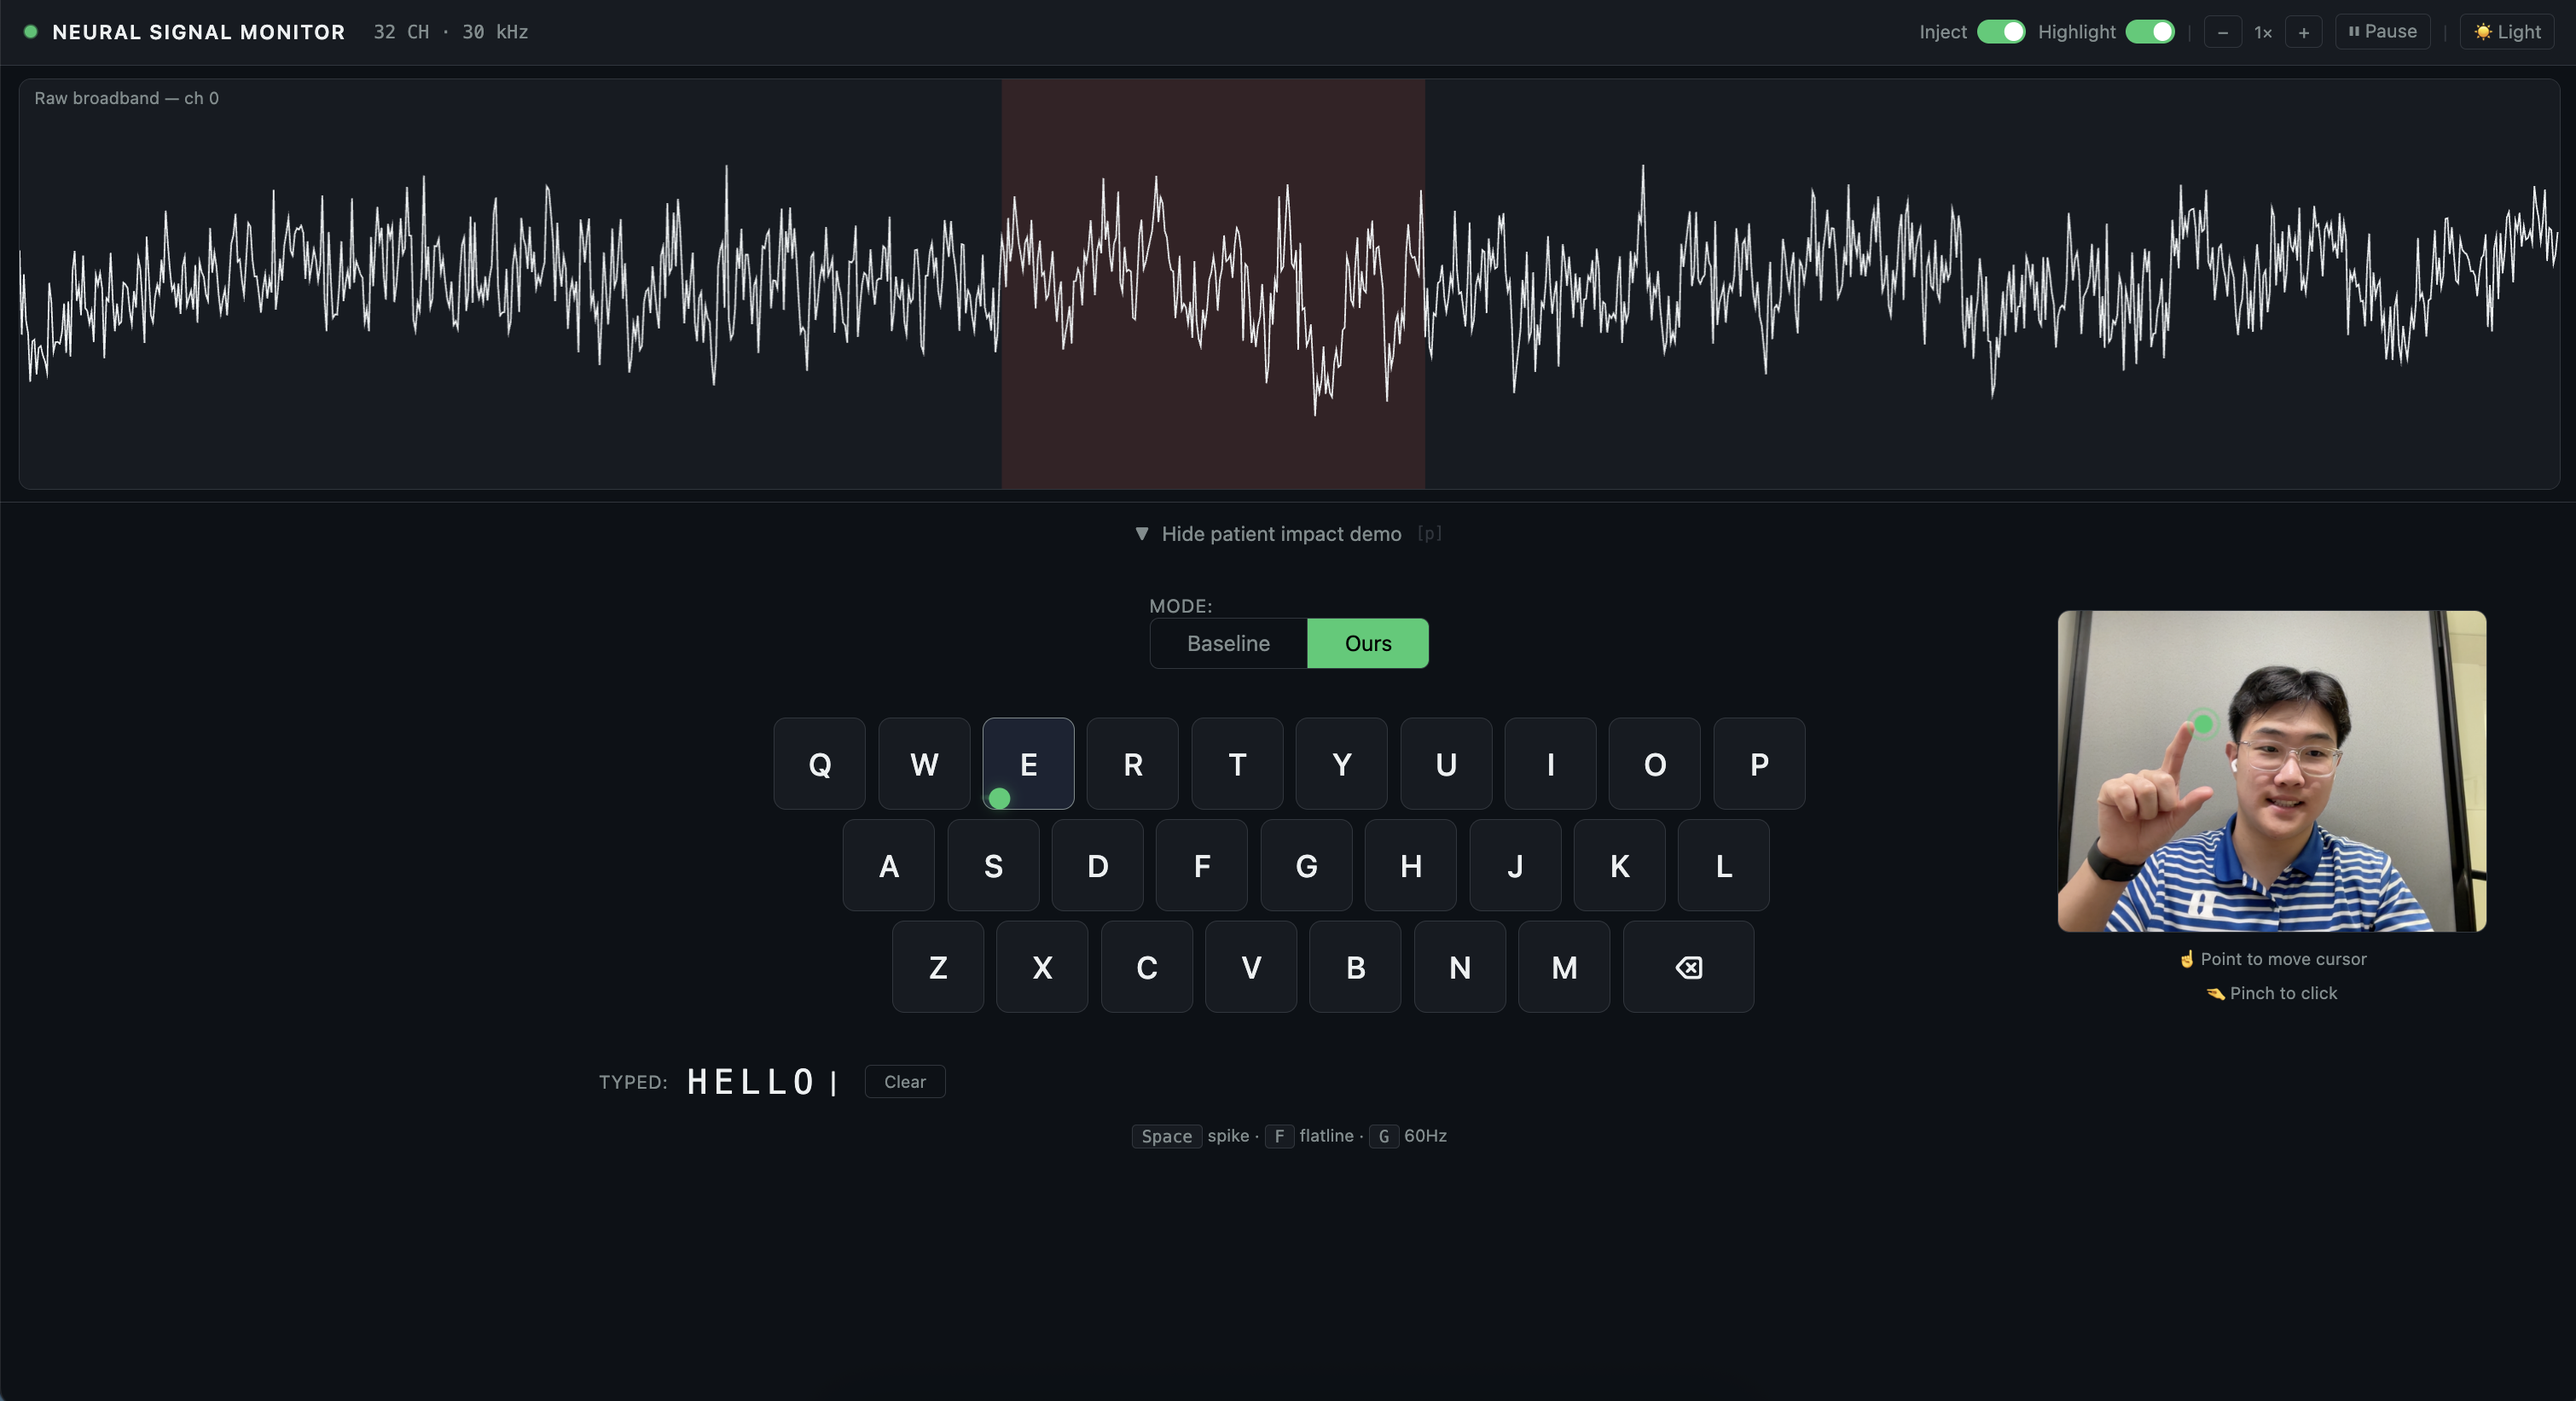Click the webcam preview thumbnail
Image resolution: width=2576 pixels, height=1401 pixels.
pos(2271,771)
